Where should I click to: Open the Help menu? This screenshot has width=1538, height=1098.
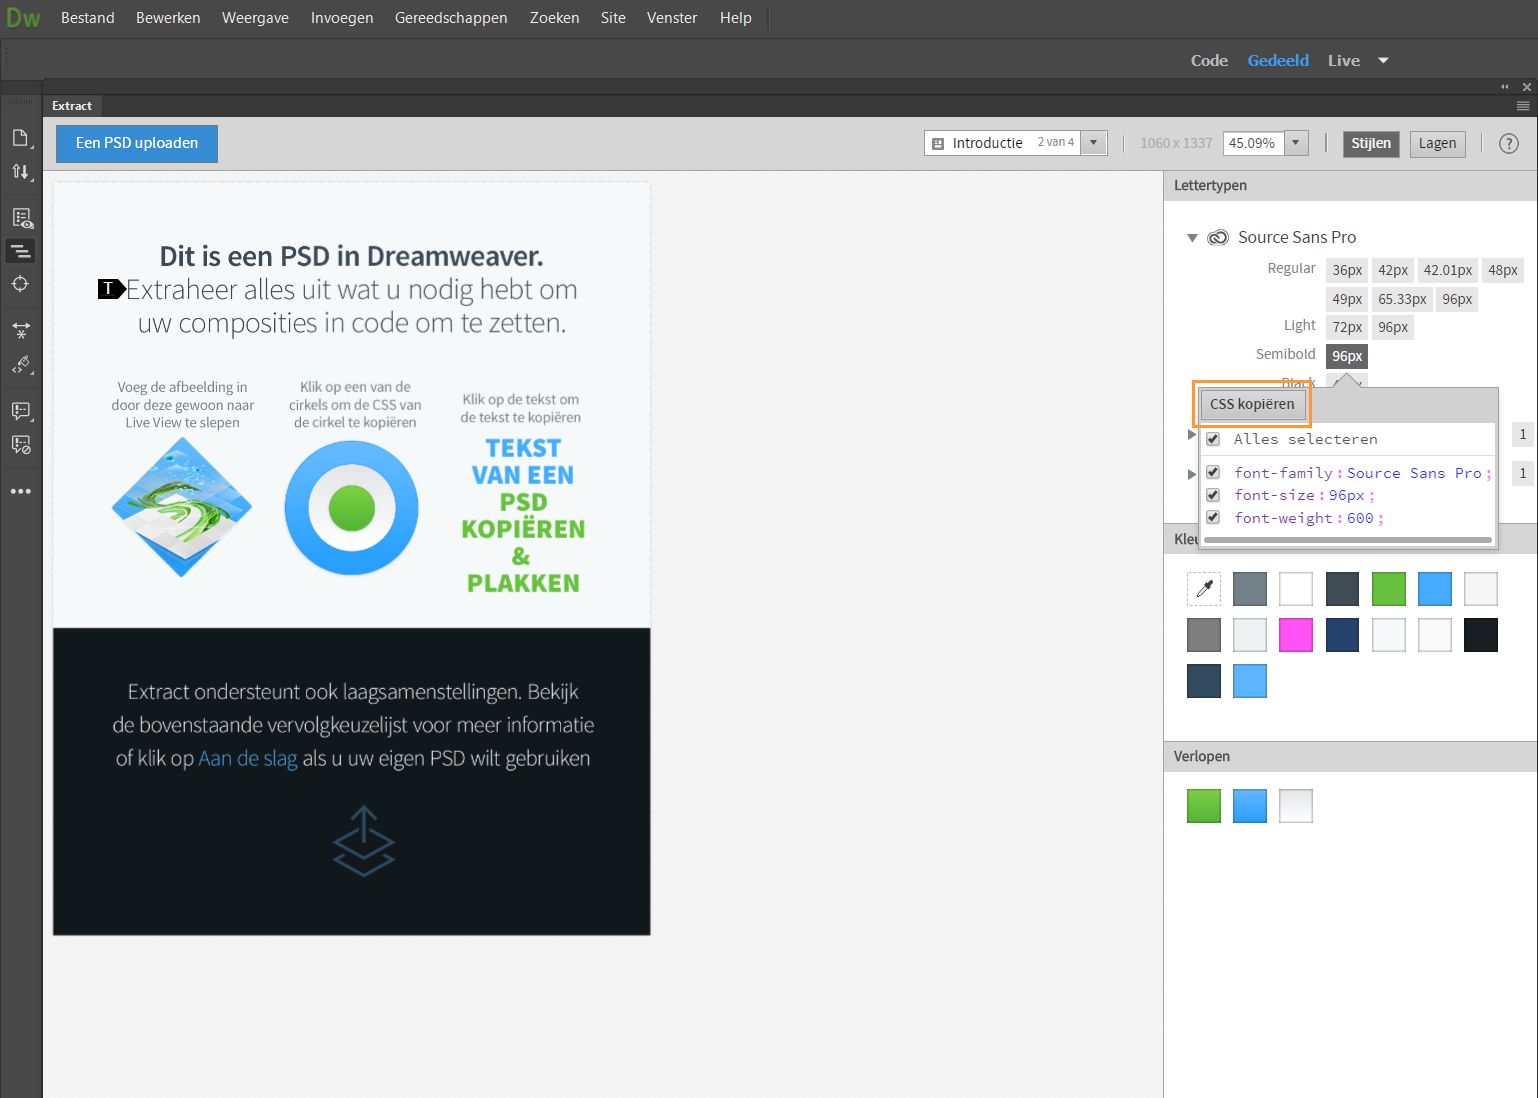(x=736, y=18)
